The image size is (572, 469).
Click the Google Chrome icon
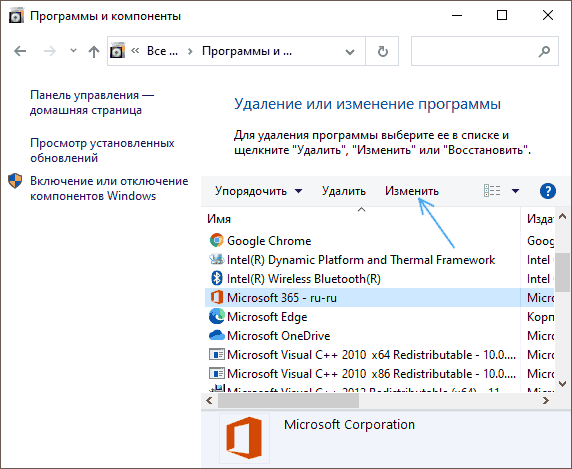(x=216, y=240)
